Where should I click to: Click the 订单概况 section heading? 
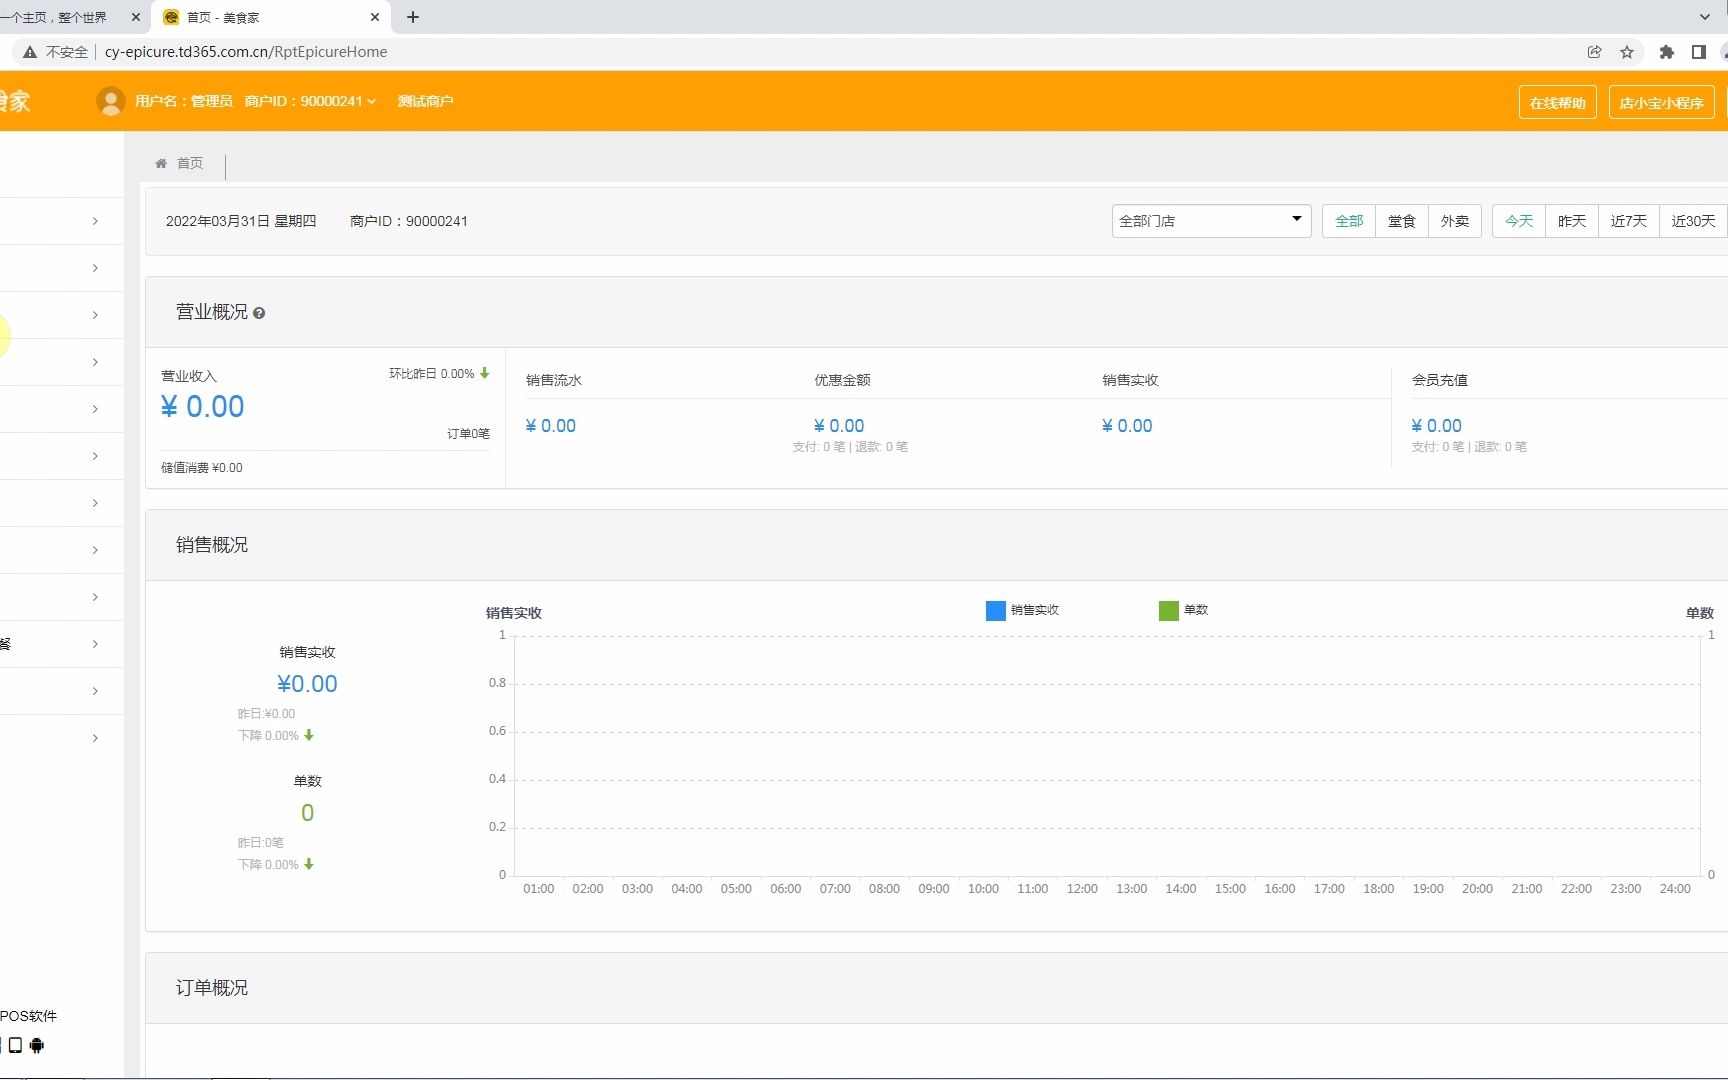(x=212, y=988)
